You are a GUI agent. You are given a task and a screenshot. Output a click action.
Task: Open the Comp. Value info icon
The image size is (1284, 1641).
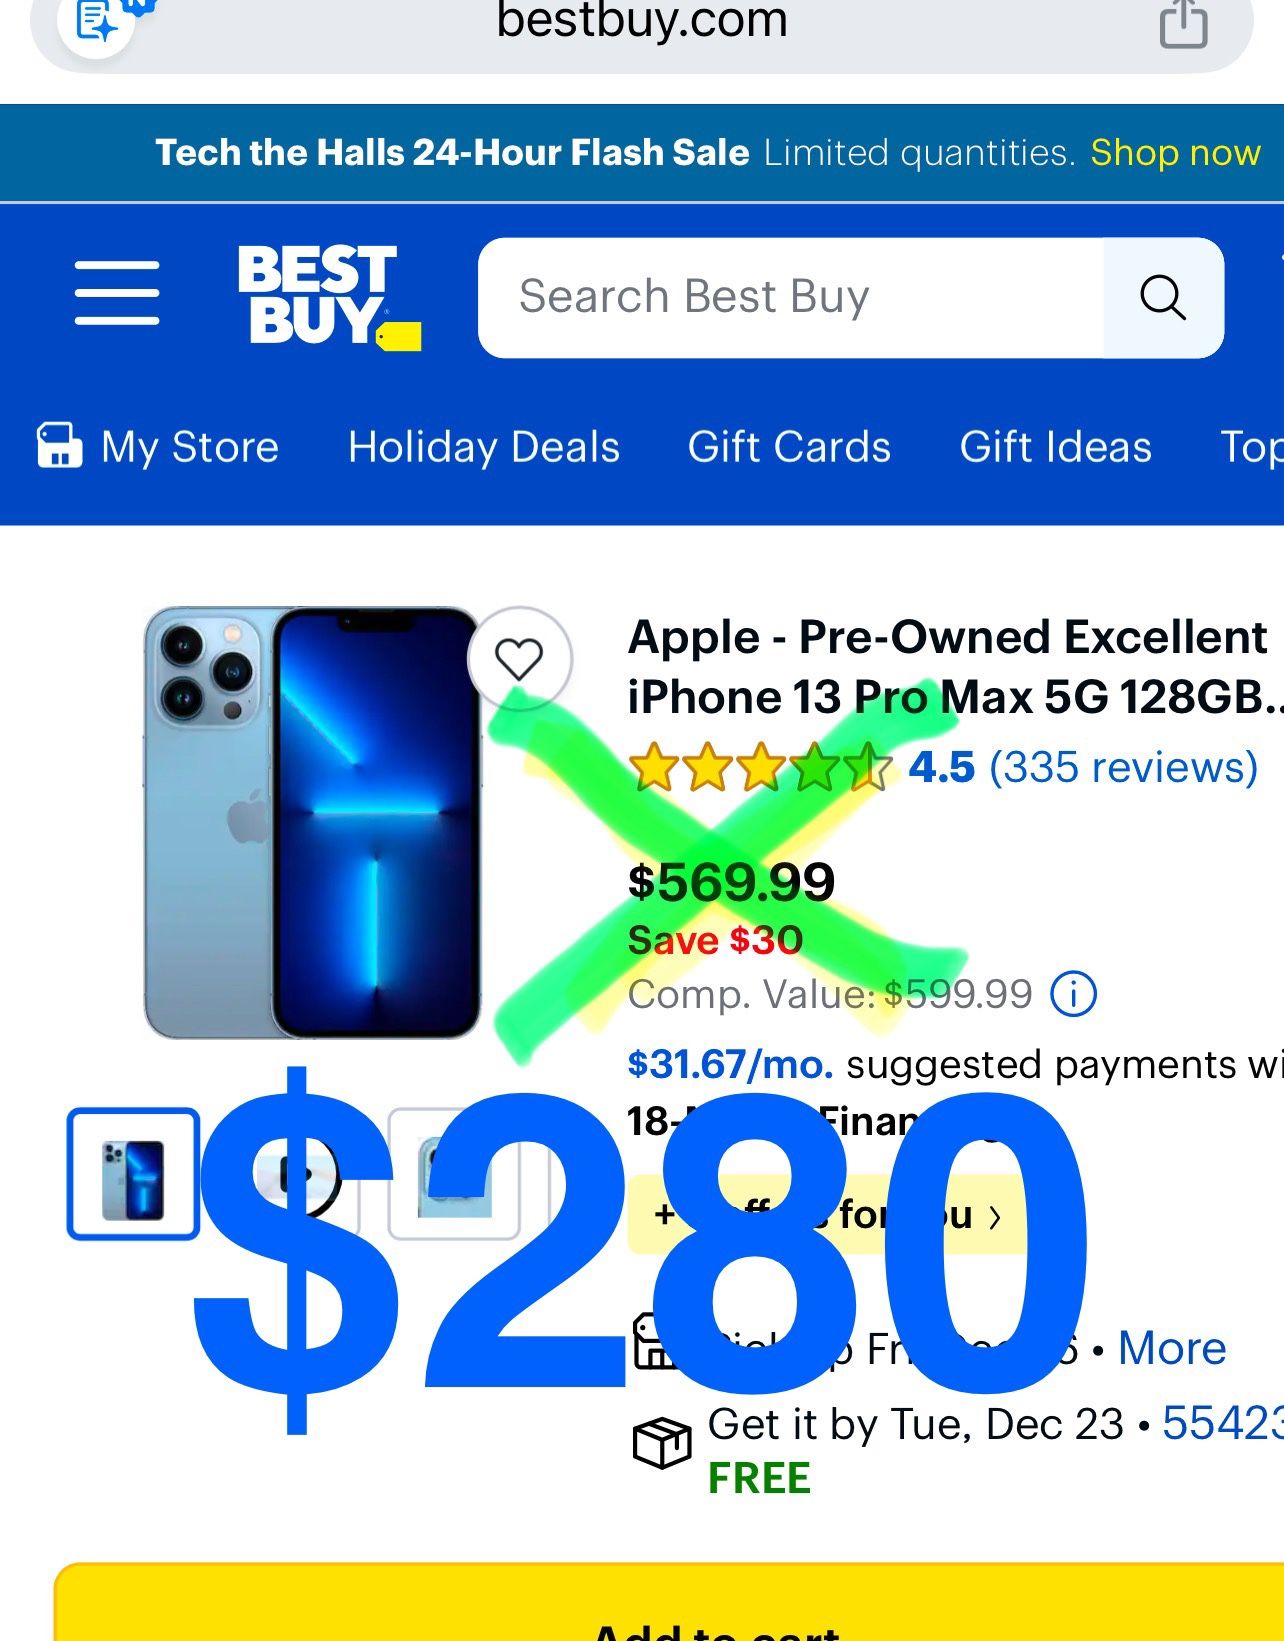point(1073,994)
